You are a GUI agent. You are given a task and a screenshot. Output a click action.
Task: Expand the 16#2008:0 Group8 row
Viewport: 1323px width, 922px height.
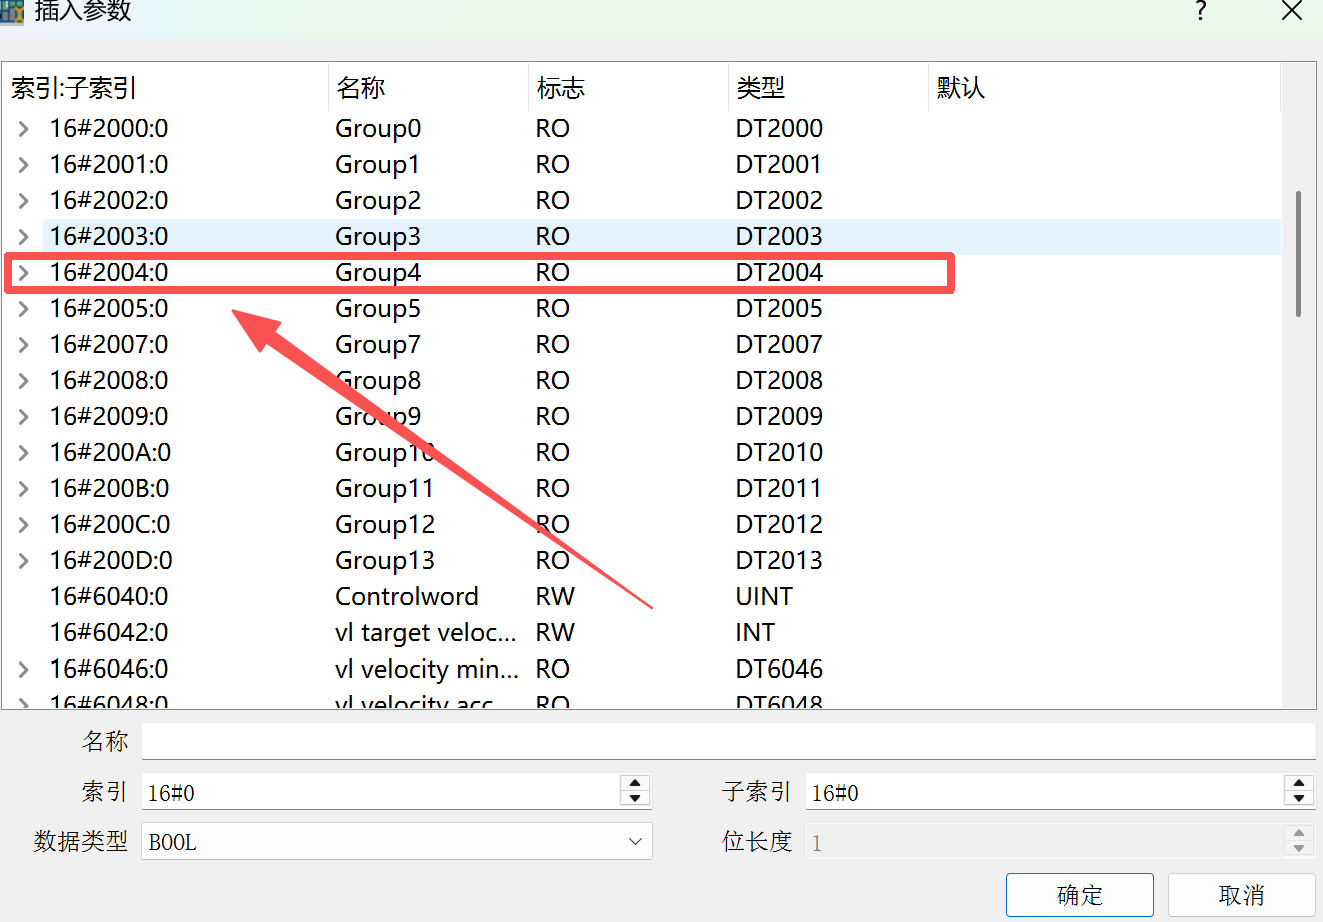click(23, 381)
